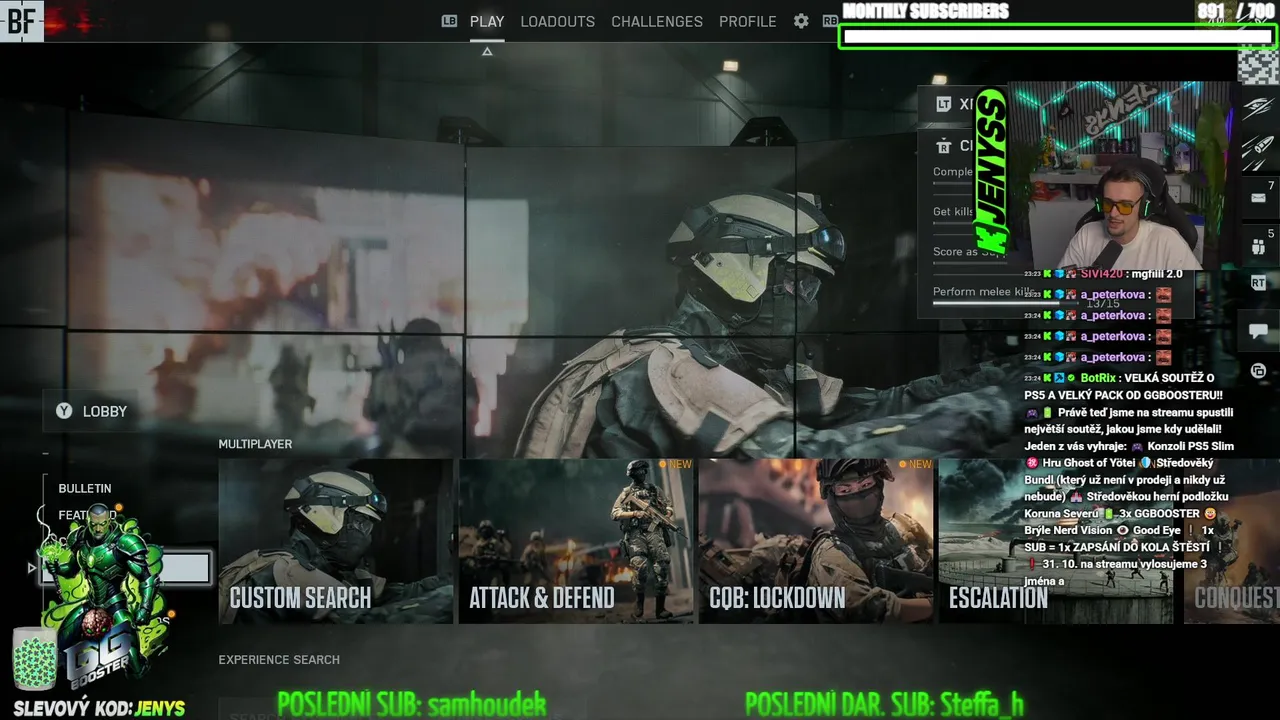Image resolution: width=1280 pixels, height=720 pixels.
Task: Click the LT trigger icon on the XP panel
Action: 943,104
